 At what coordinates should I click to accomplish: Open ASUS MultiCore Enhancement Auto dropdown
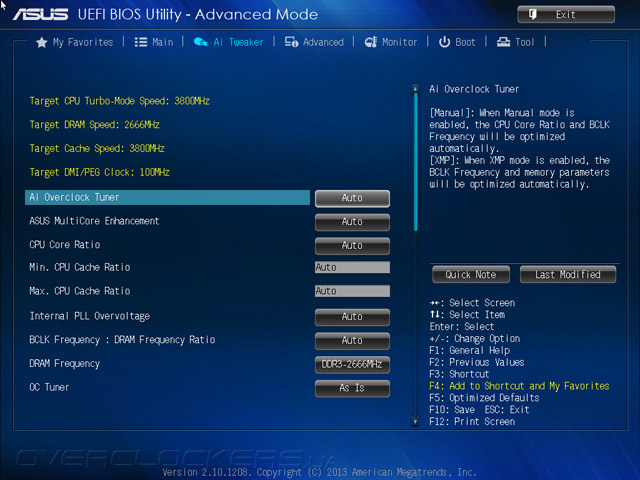coord(352,222)
